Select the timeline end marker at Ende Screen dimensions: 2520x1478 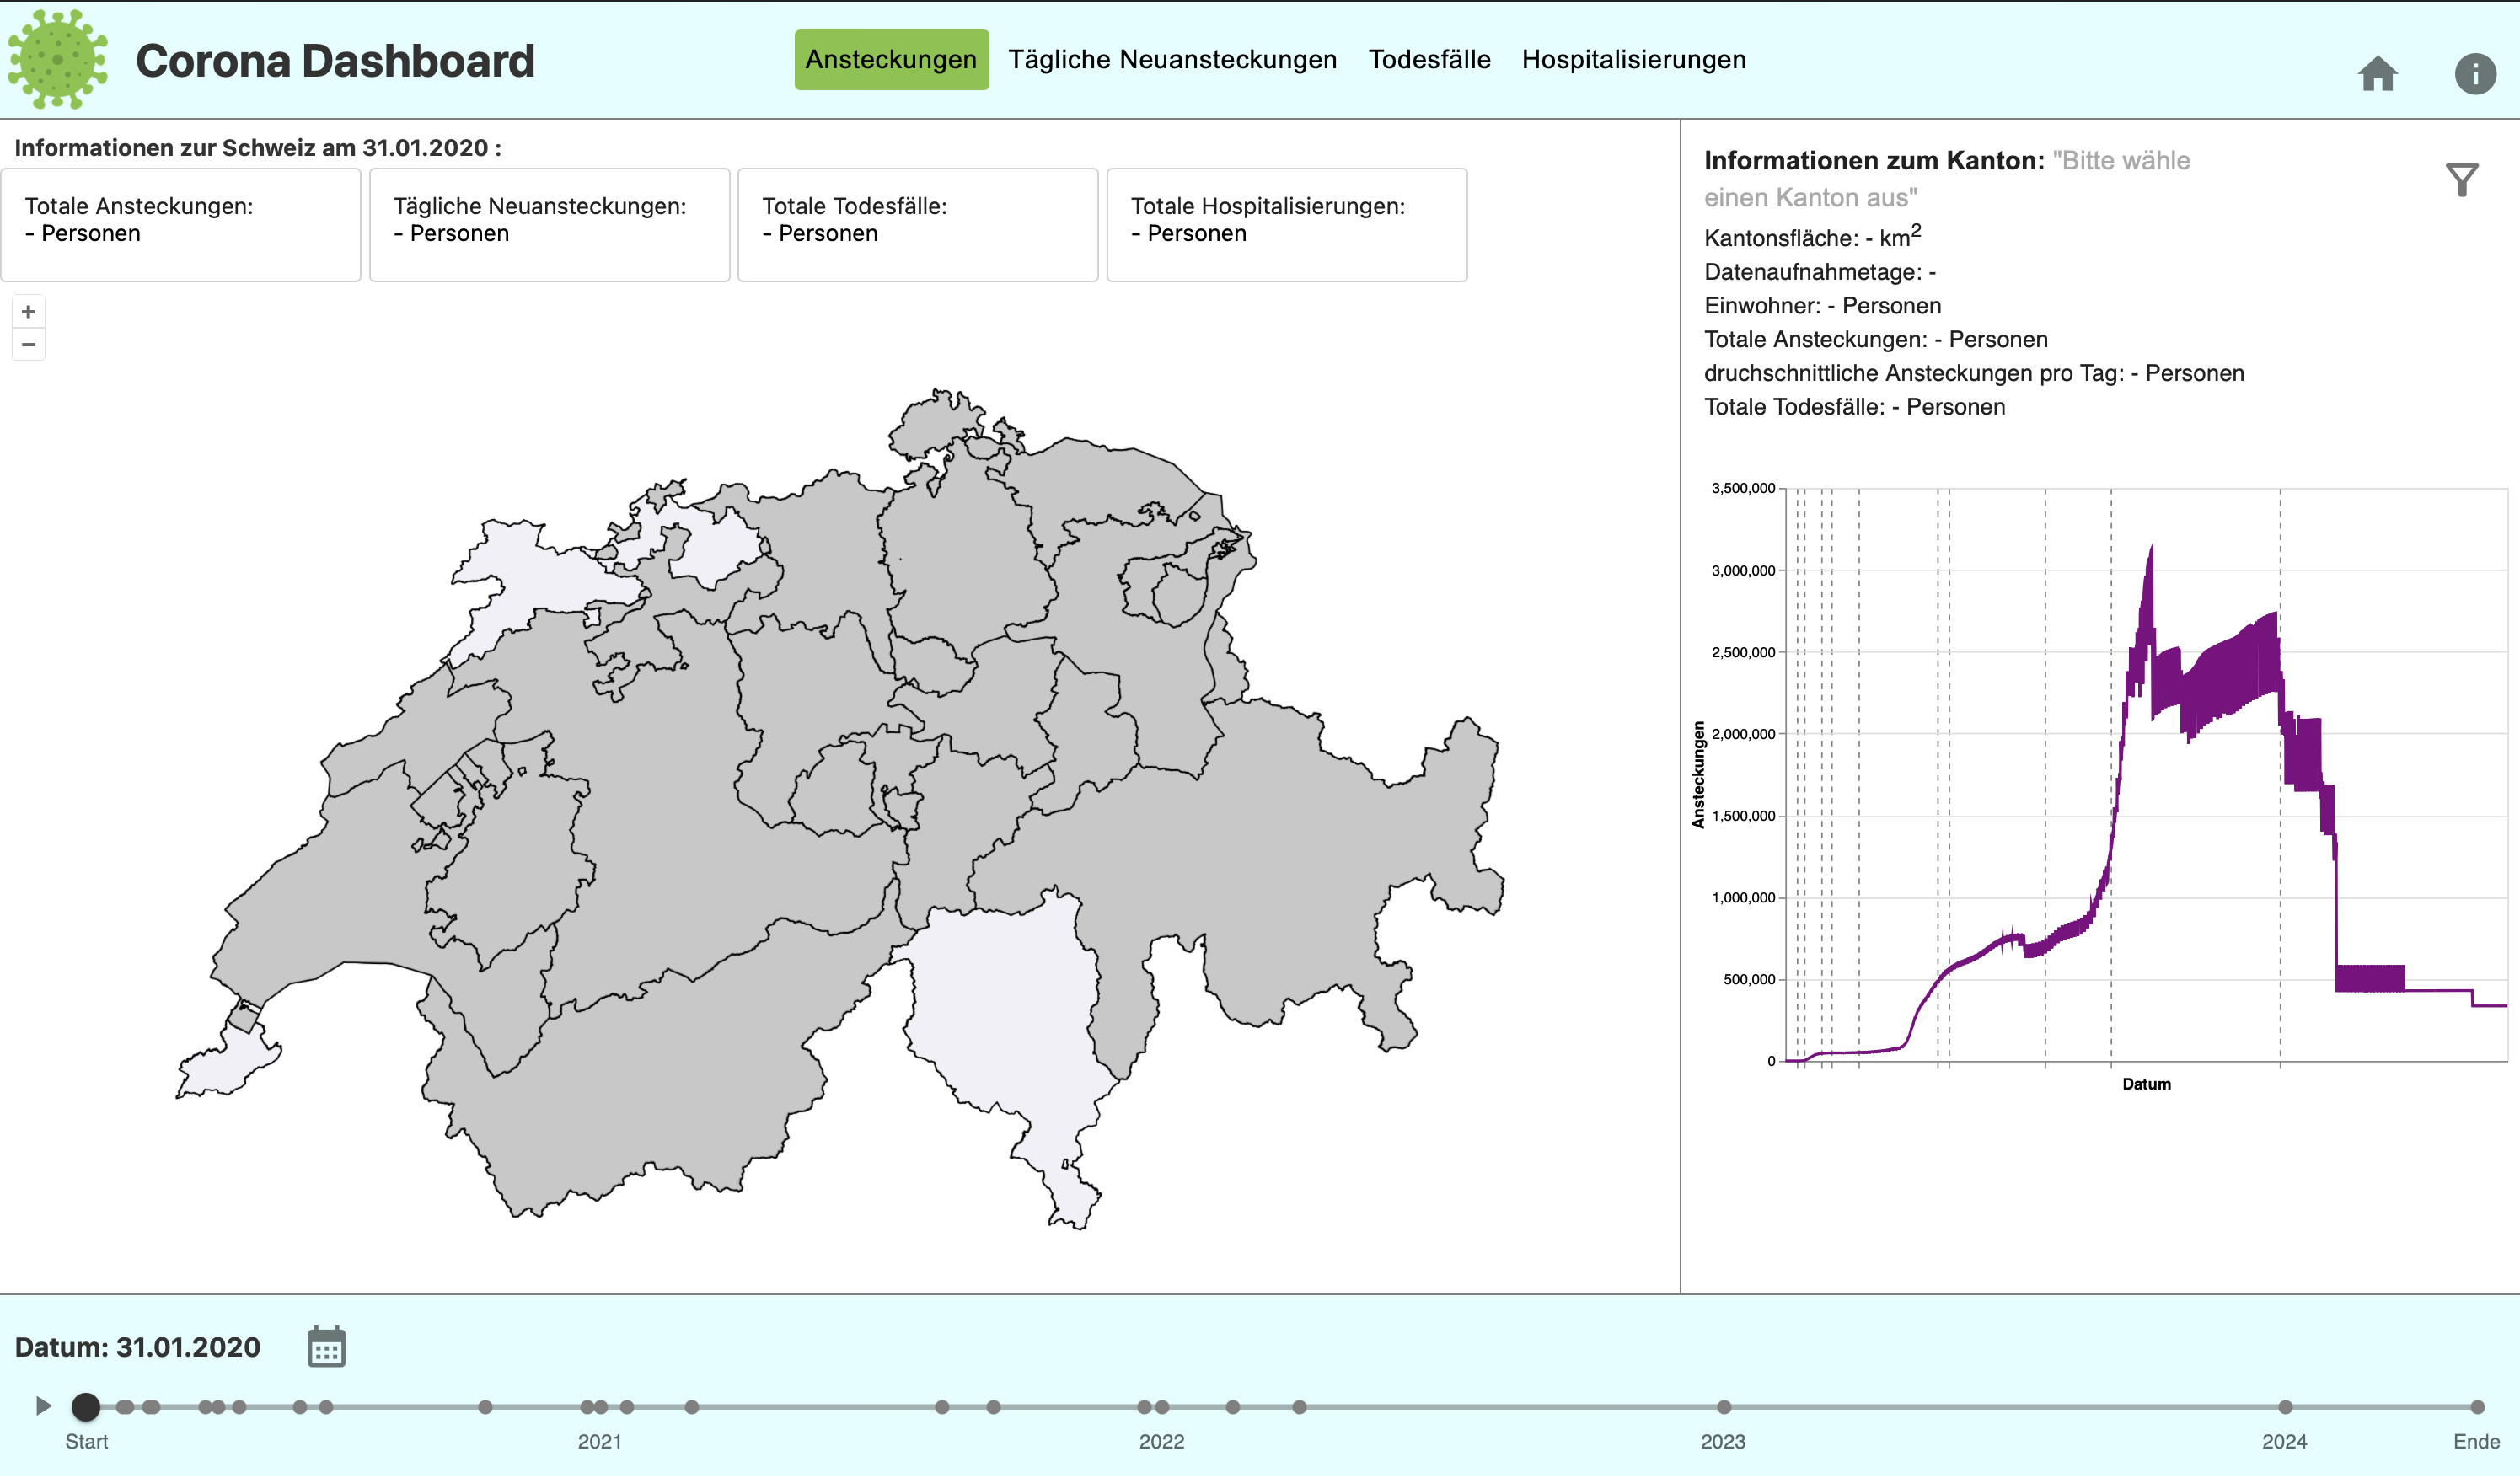coord(2477,1407)
